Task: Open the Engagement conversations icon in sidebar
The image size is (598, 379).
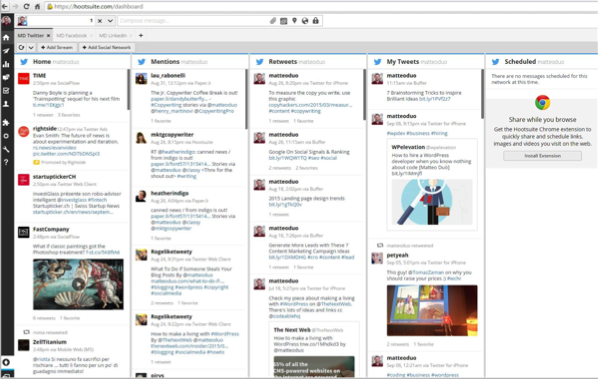Action: [6, 77]
